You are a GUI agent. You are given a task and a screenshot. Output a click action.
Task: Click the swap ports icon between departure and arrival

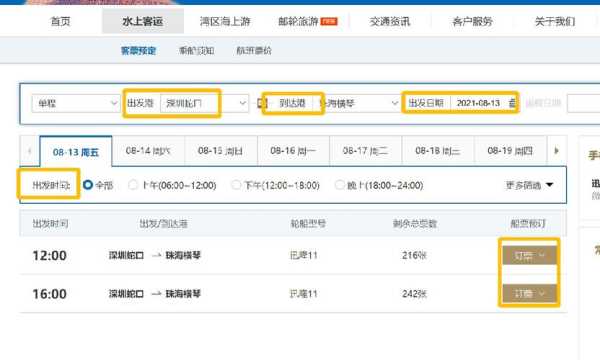pyautogui.click(x=261, y=103)
